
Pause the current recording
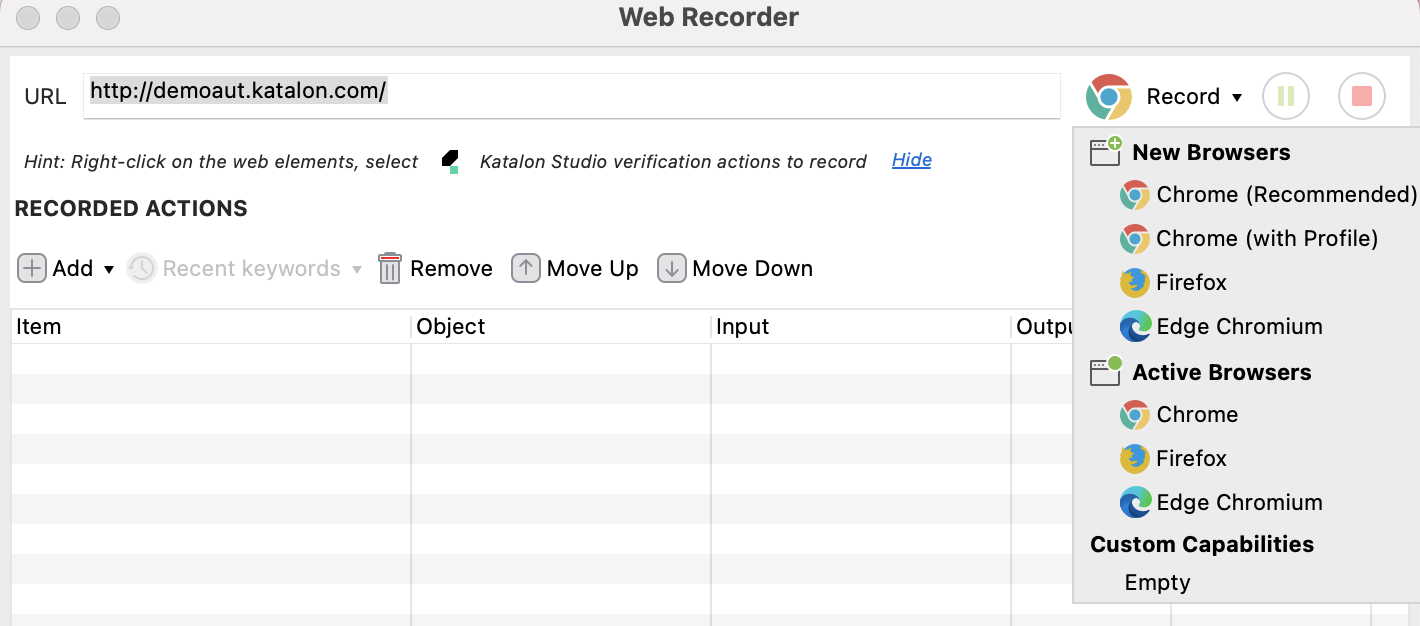pyautogui.click(x=1286, y=96)
